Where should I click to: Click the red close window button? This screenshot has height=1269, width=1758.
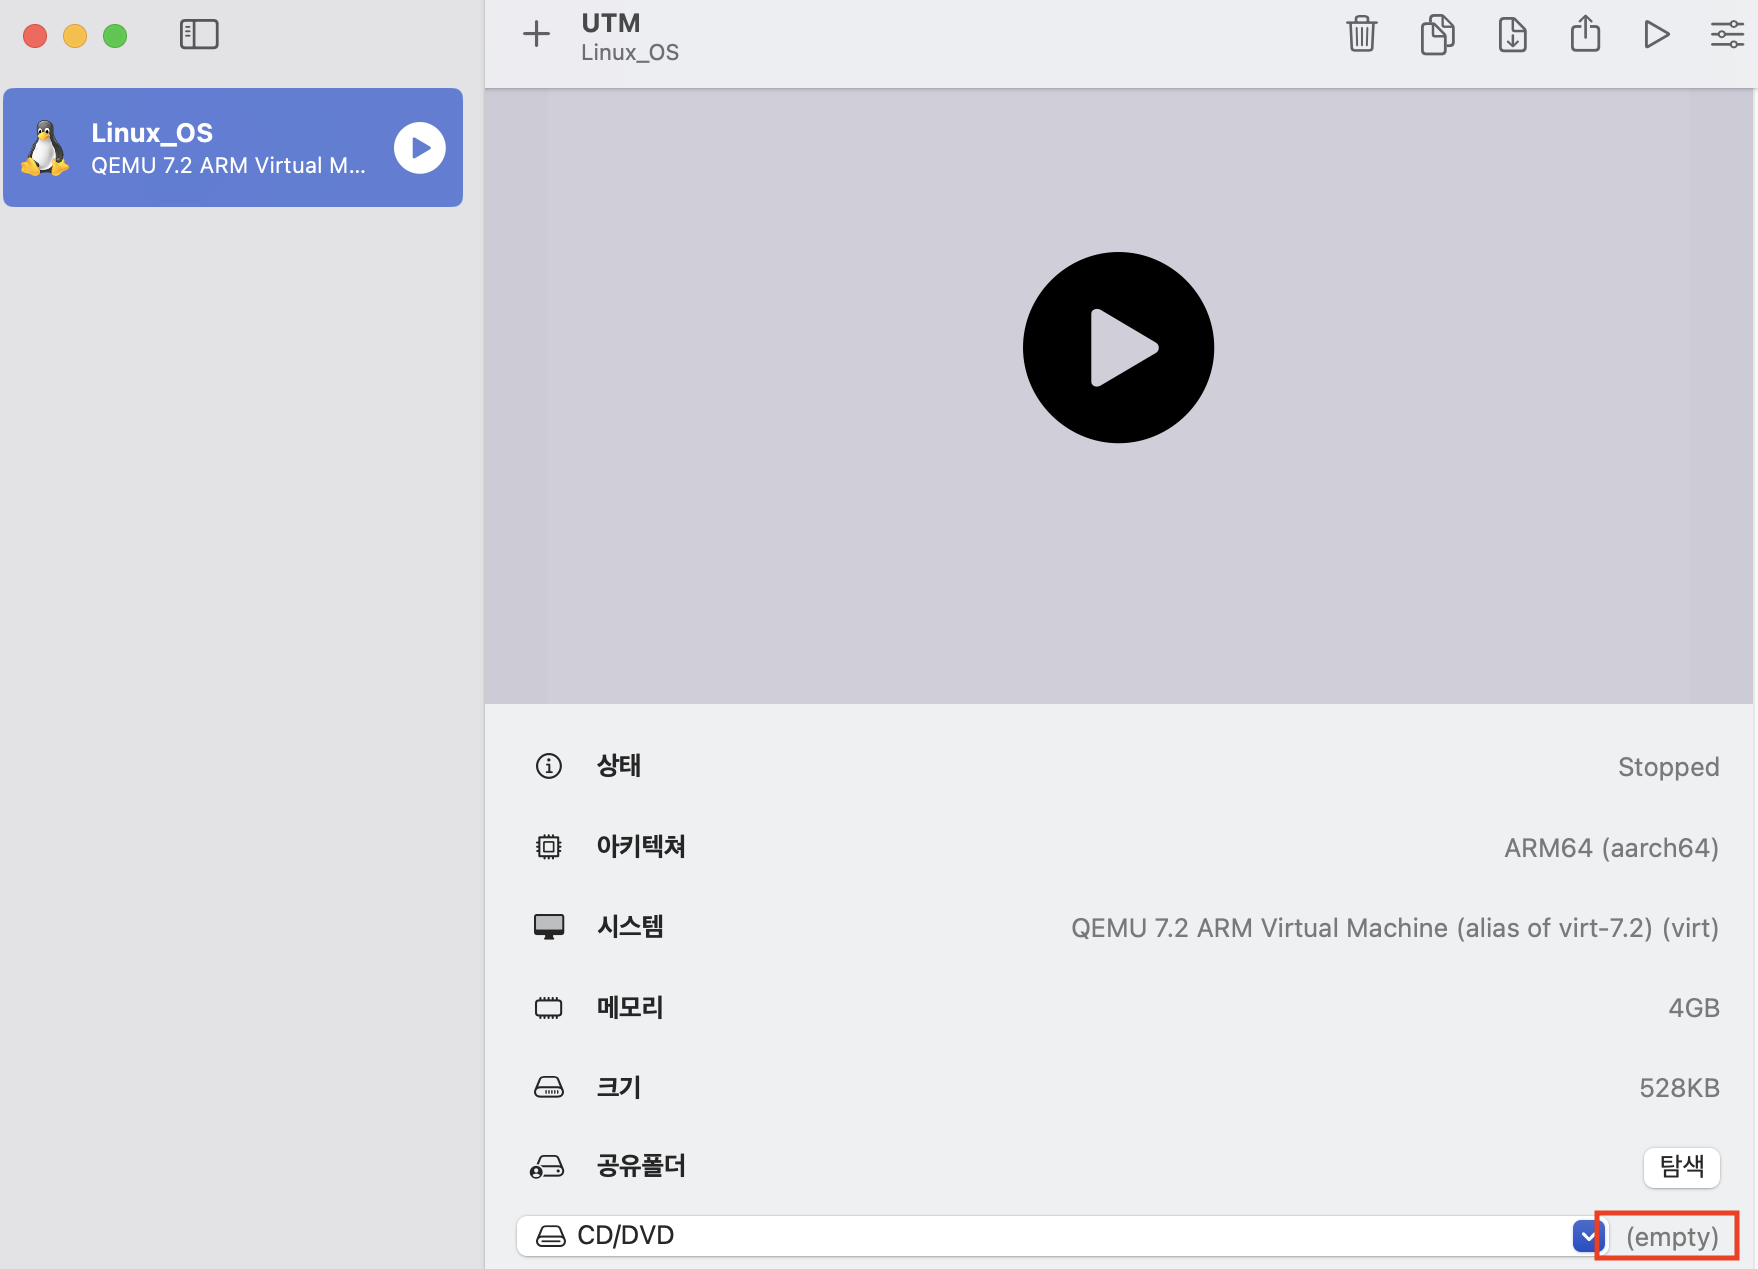(35, 36)
